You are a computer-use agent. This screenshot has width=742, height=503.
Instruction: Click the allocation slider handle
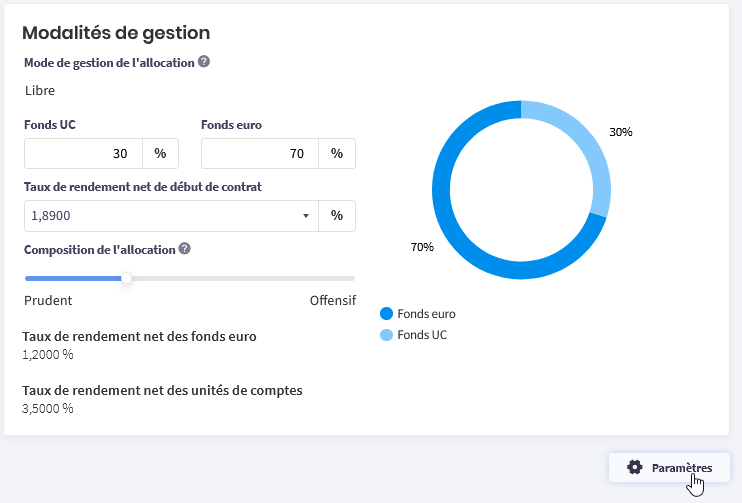pyautogui.click(x=126, y=278)
